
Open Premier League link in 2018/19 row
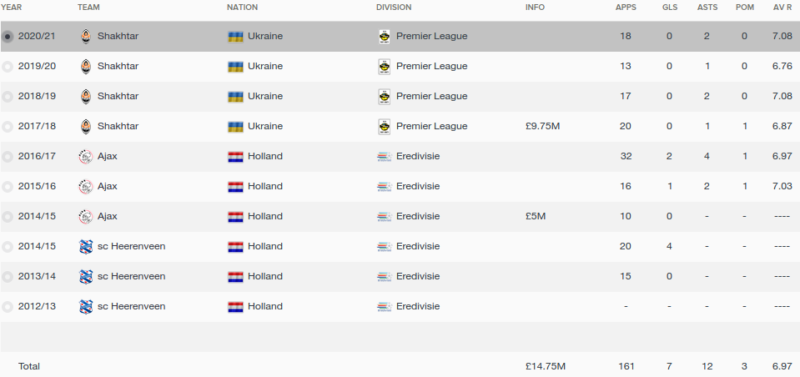point(432,96)
